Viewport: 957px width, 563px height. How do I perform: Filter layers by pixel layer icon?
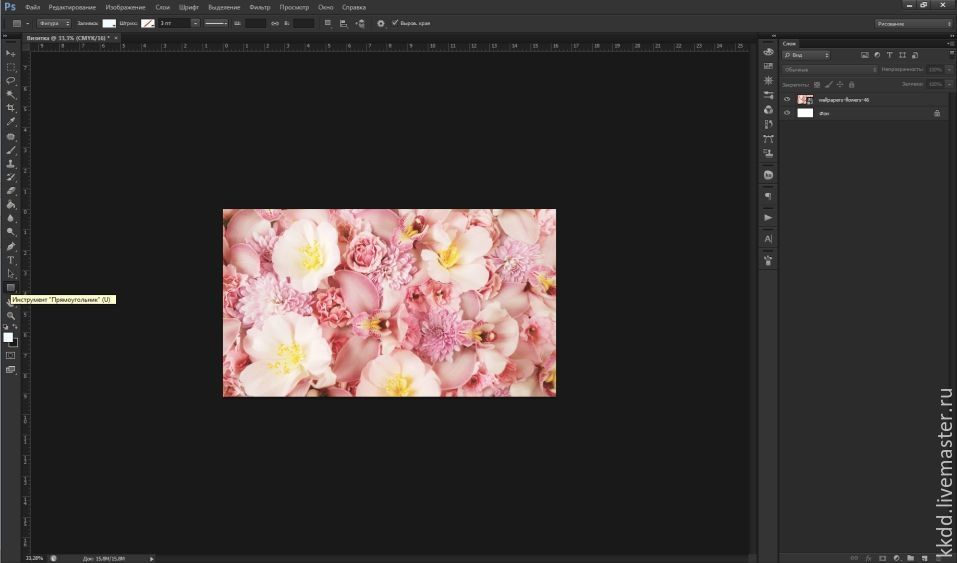(865, 55)
